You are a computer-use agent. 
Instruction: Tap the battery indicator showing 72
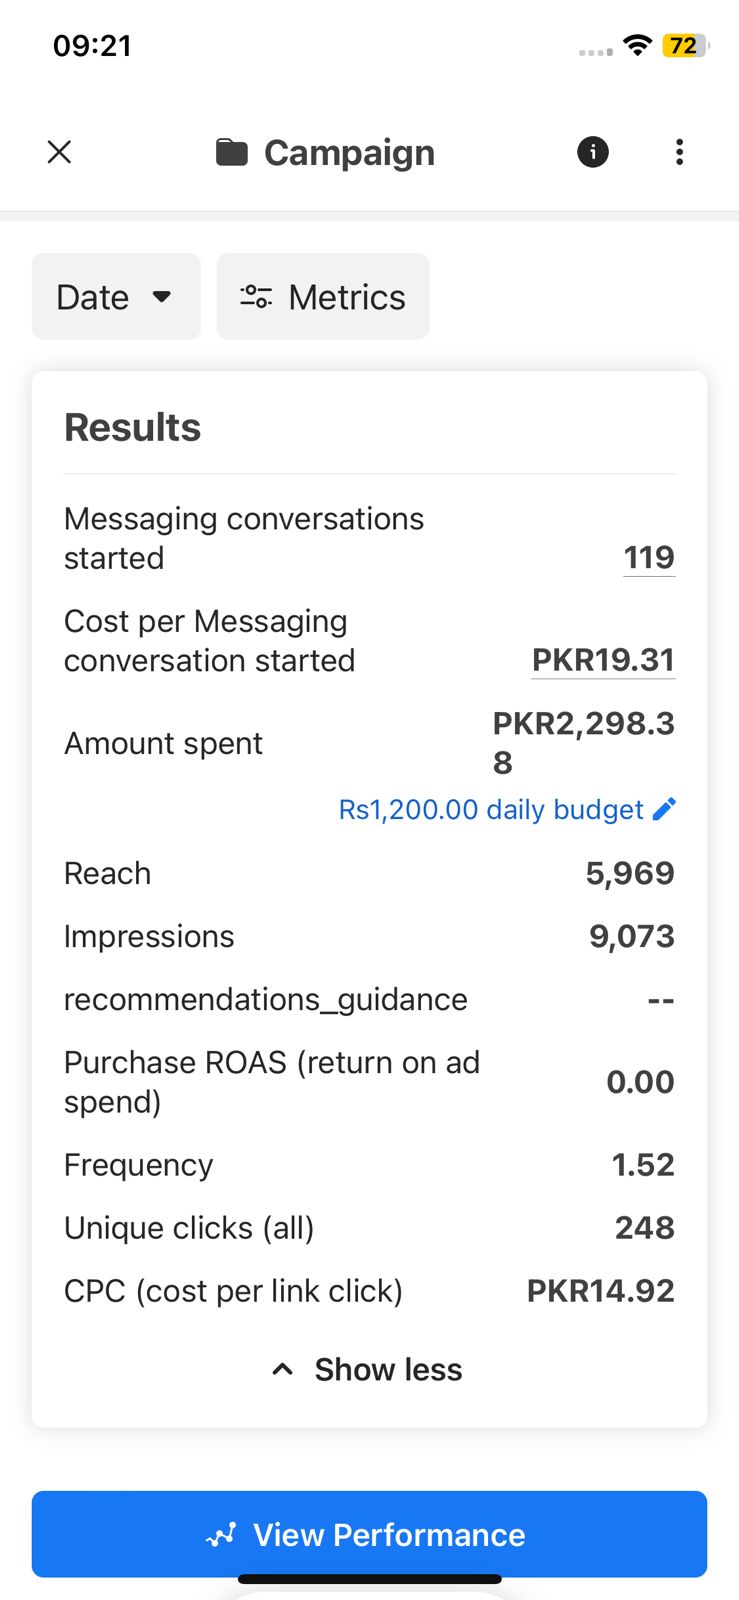pyautogui.click(x=685, y=45)
